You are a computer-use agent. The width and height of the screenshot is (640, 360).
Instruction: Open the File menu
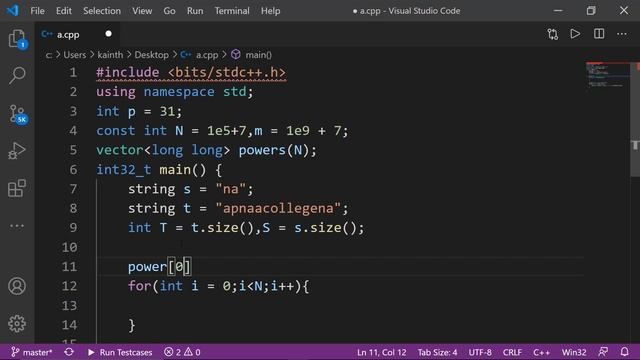point(38,11)
